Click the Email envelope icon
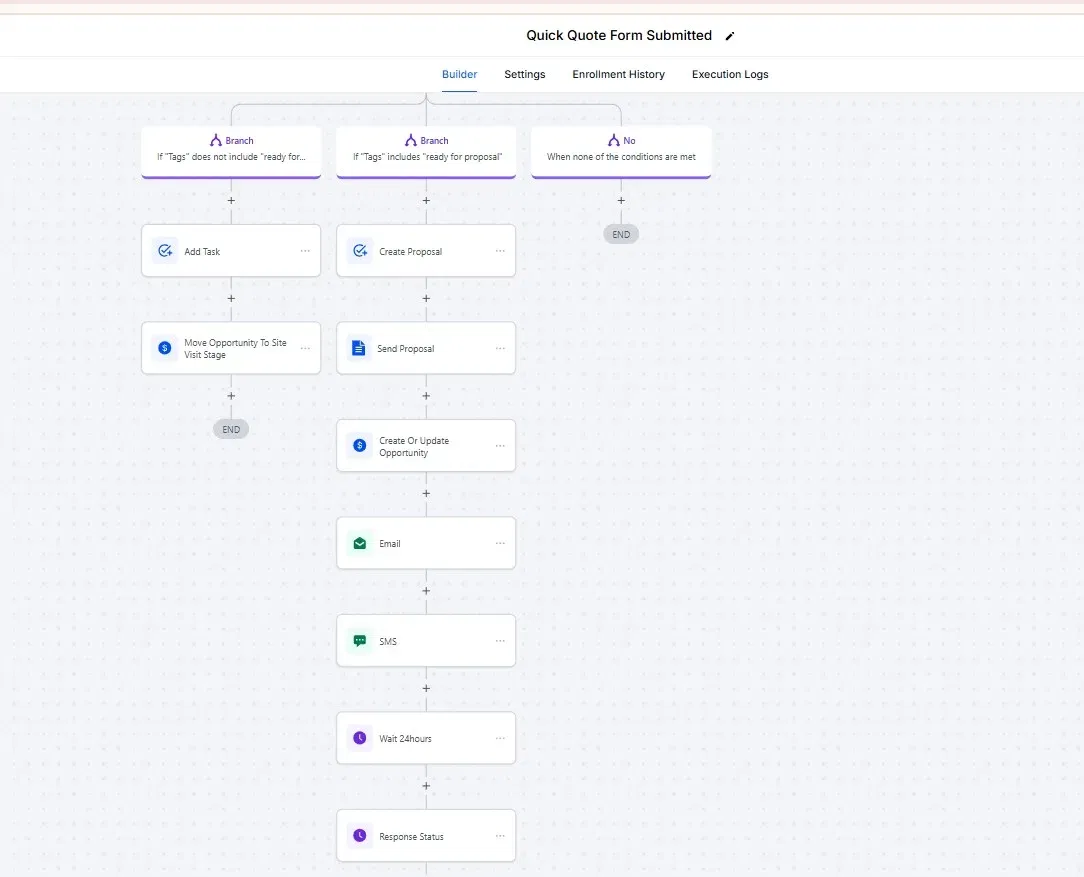The height and width of the screenshot is (877, 1084). click(x=360, y=543)
